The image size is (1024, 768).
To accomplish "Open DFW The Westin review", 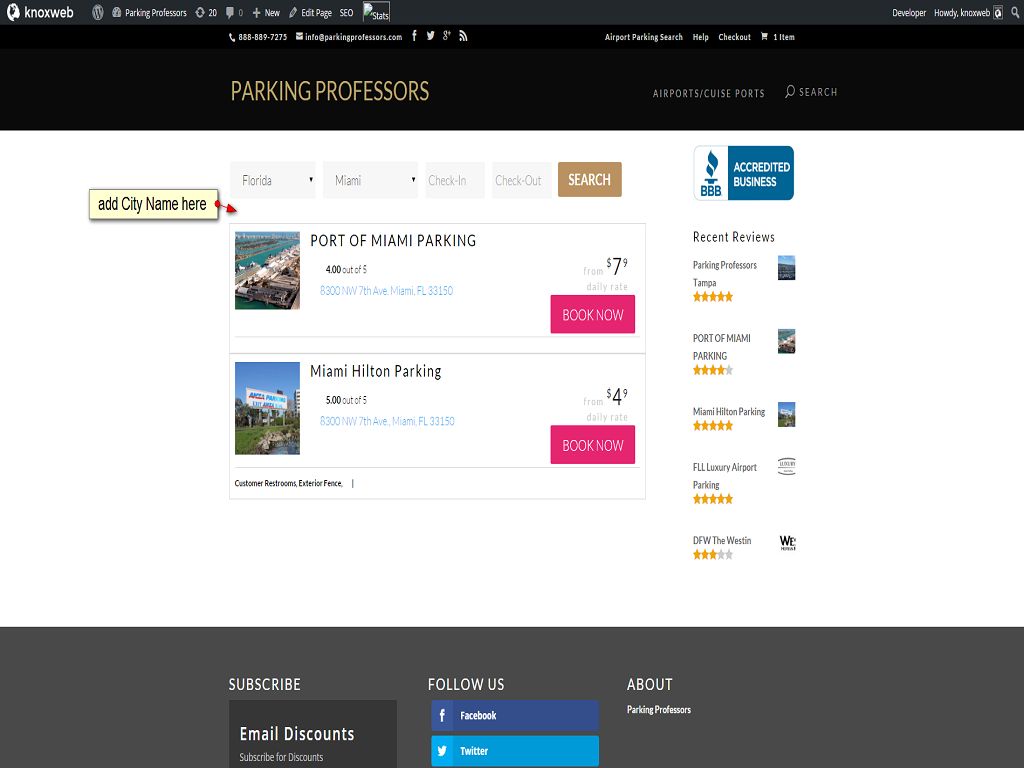I will coord(722,541).
